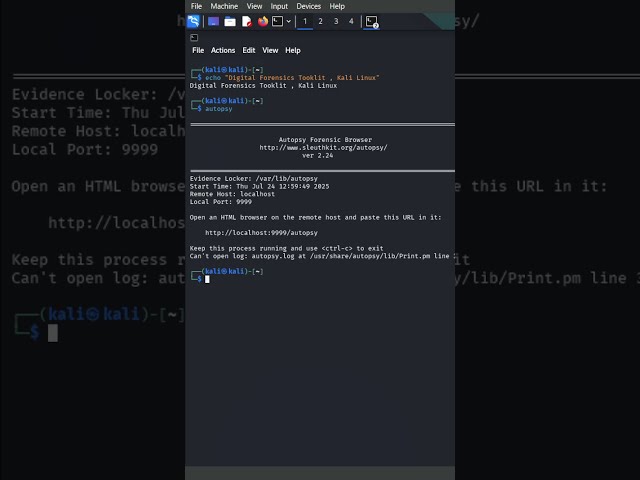The image size is (640, 480).
Task: Open VirtualBox Input menu
Action: pyautogui.click(x=279, y=6)
